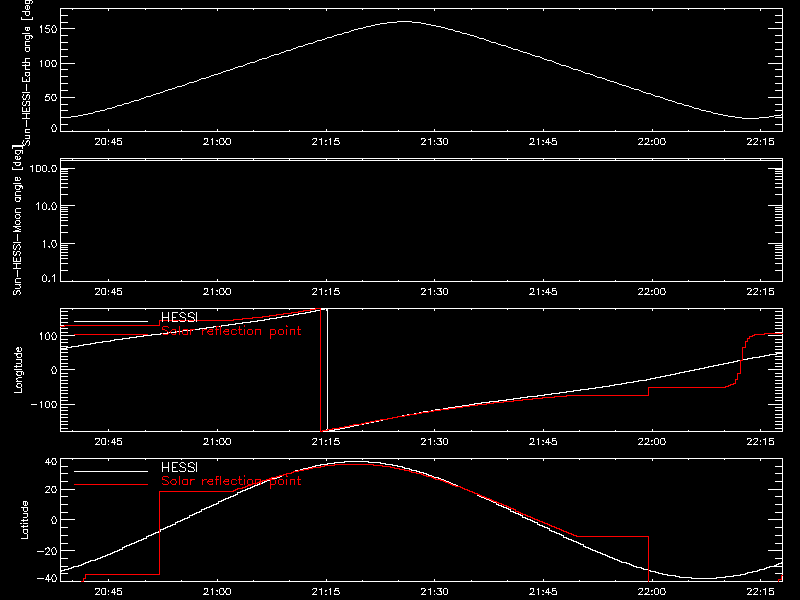Click the 0 tick label on Latitude axis
The width and height of the screenshot is (800, 600).
click(x=54, y=520)
